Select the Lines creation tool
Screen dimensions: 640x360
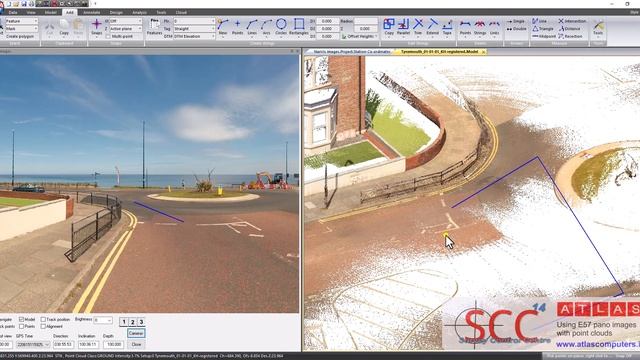coord(252,27)
